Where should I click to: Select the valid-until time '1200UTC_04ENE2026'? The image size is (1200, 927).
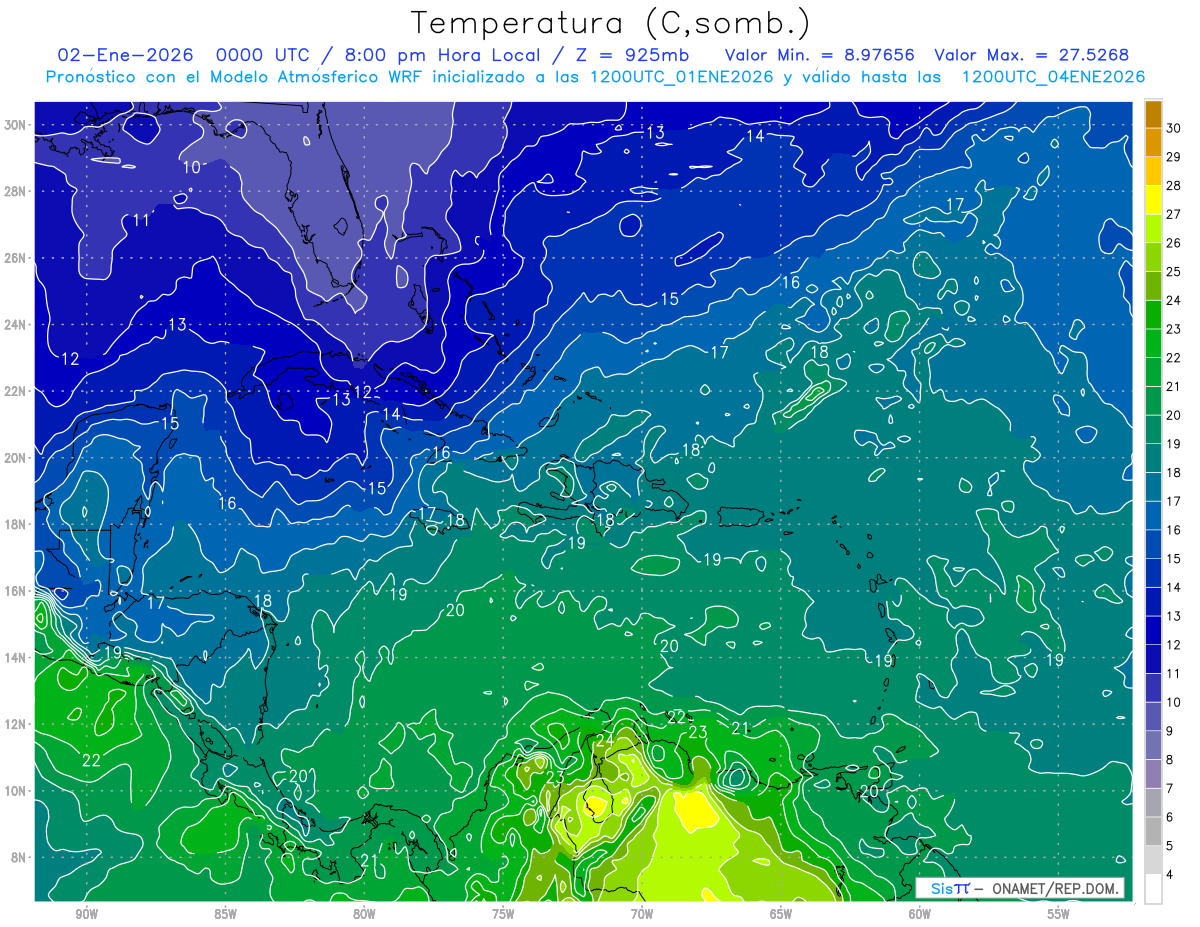click(1053, 77)
